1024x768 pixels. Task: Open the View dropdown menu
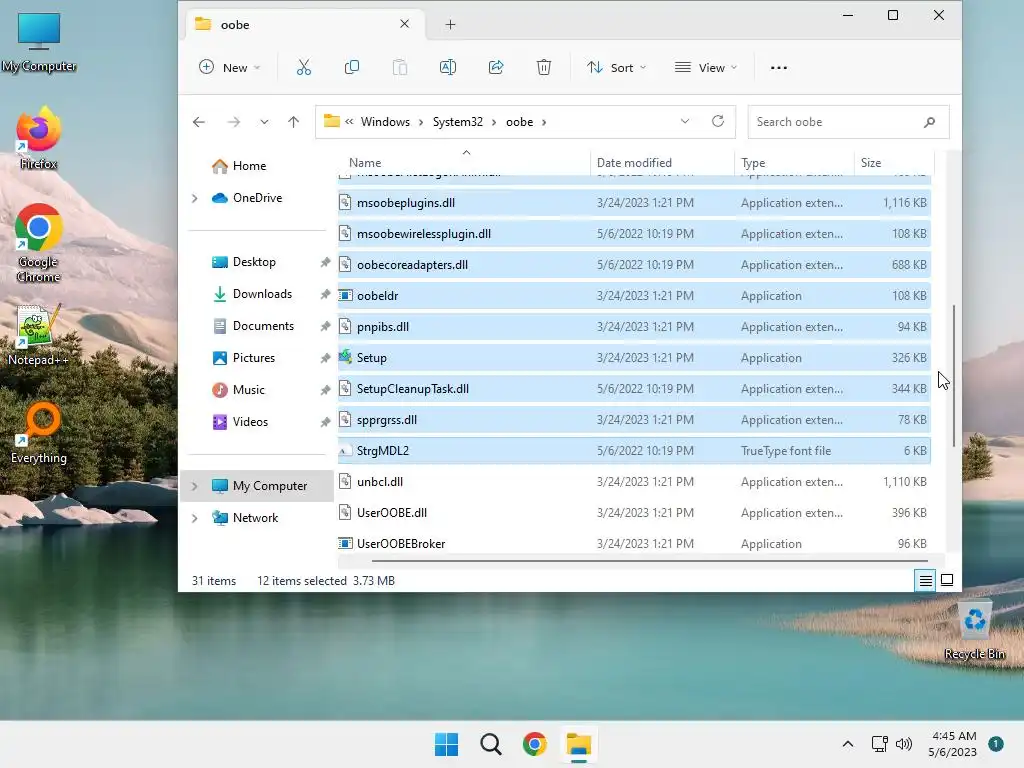coord(706,67)
